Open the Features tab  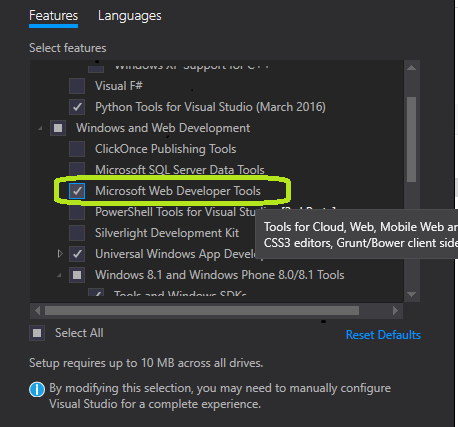[x=53, y=16]
